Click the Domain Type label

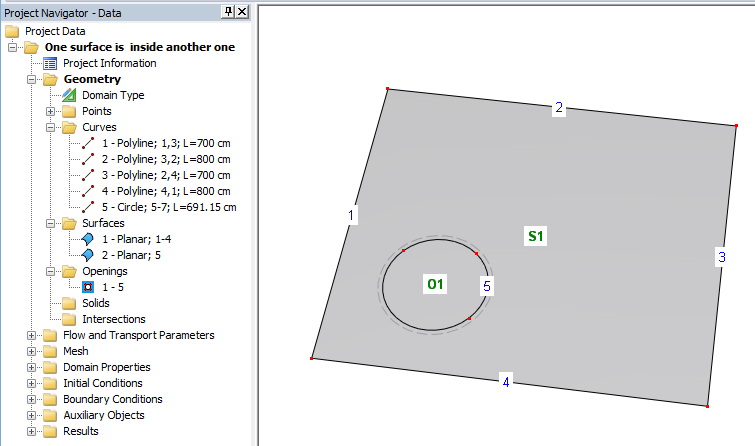(113, 95)
